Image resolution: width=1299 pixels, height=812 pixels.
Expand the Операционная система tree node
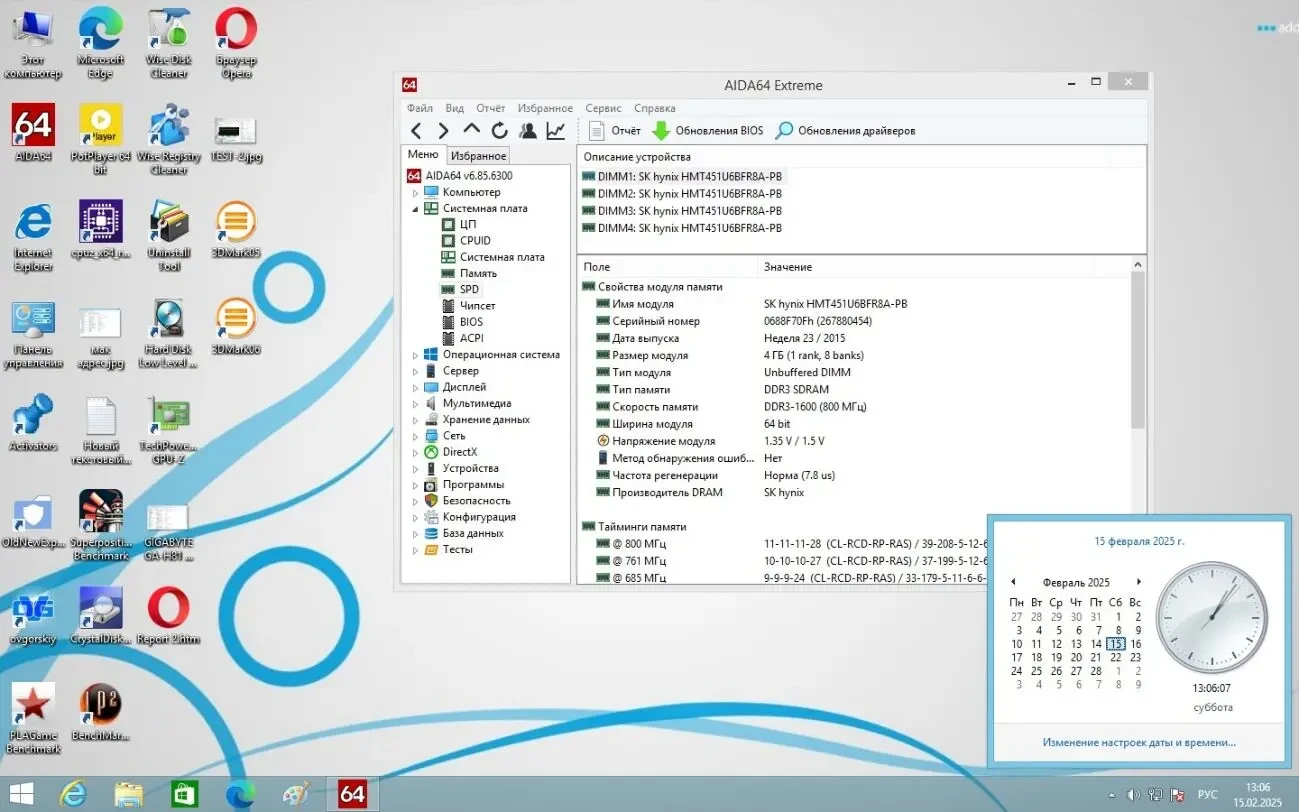tap(415, 354)
